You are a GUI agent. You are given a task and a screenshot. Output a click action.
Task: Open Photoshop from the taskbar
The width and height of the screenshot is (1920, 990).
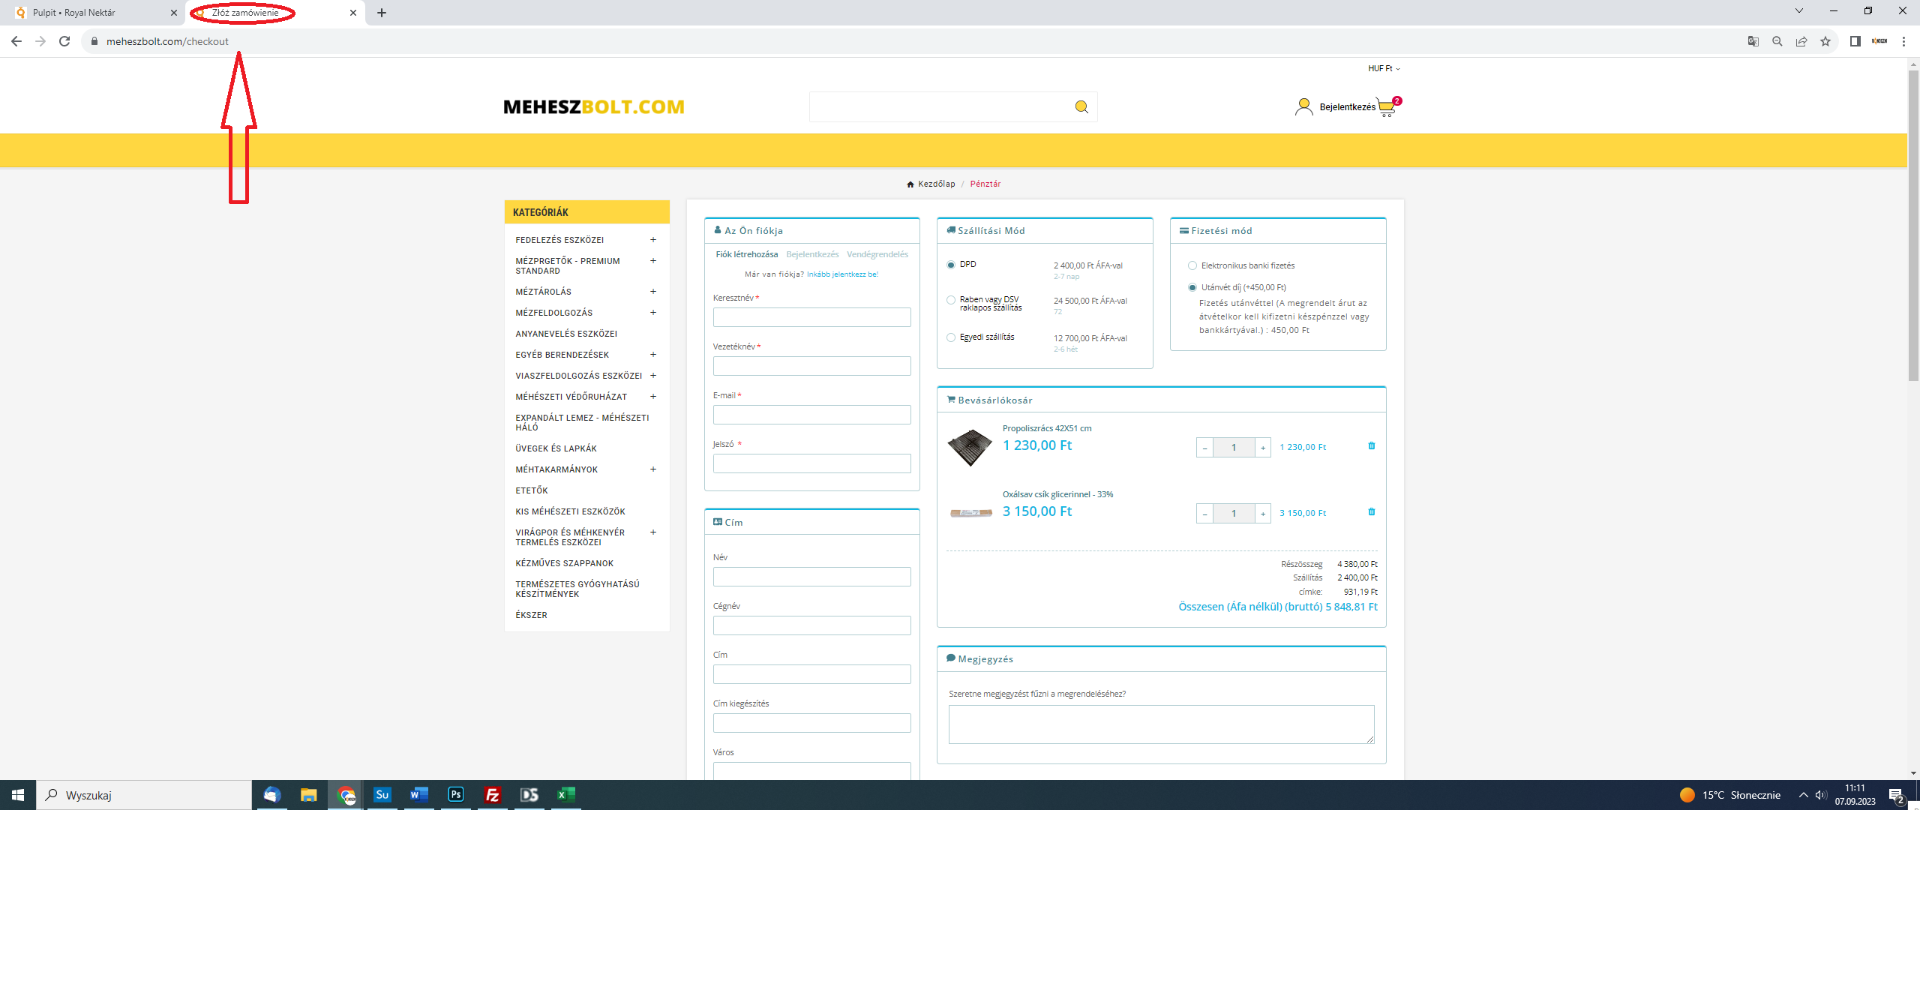click(456, 795)
